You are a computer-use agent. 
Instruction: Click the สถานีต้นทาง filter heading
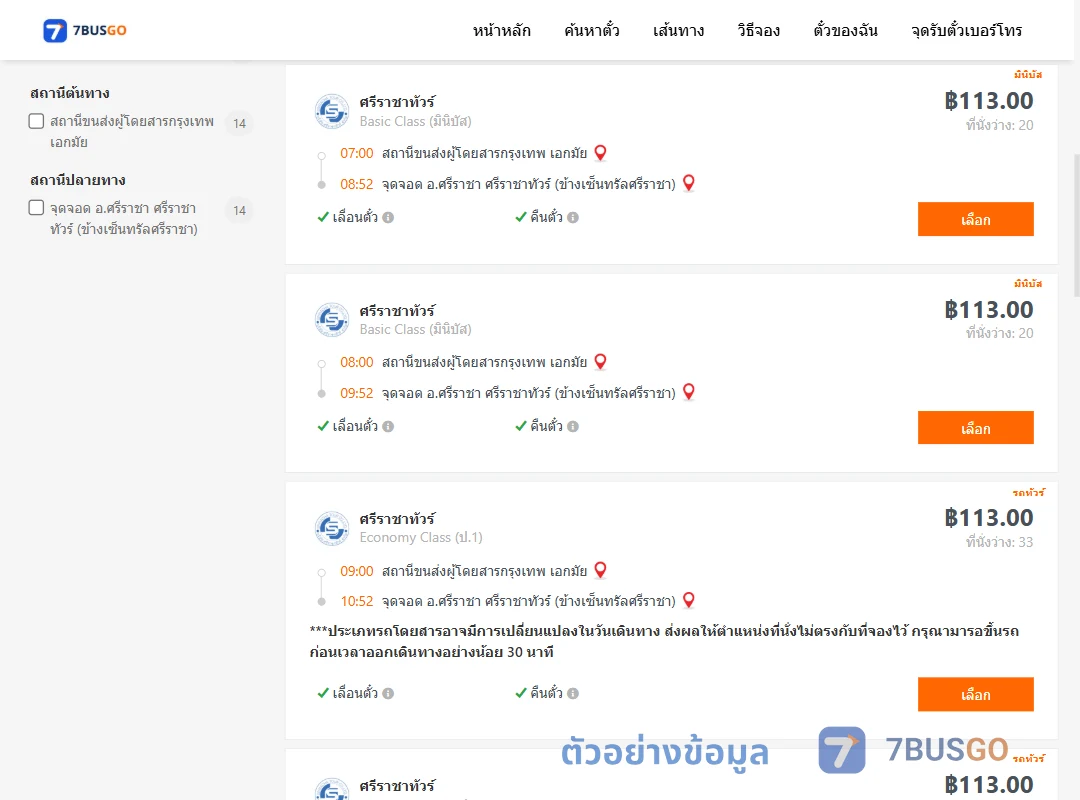(x=70, y=93)
